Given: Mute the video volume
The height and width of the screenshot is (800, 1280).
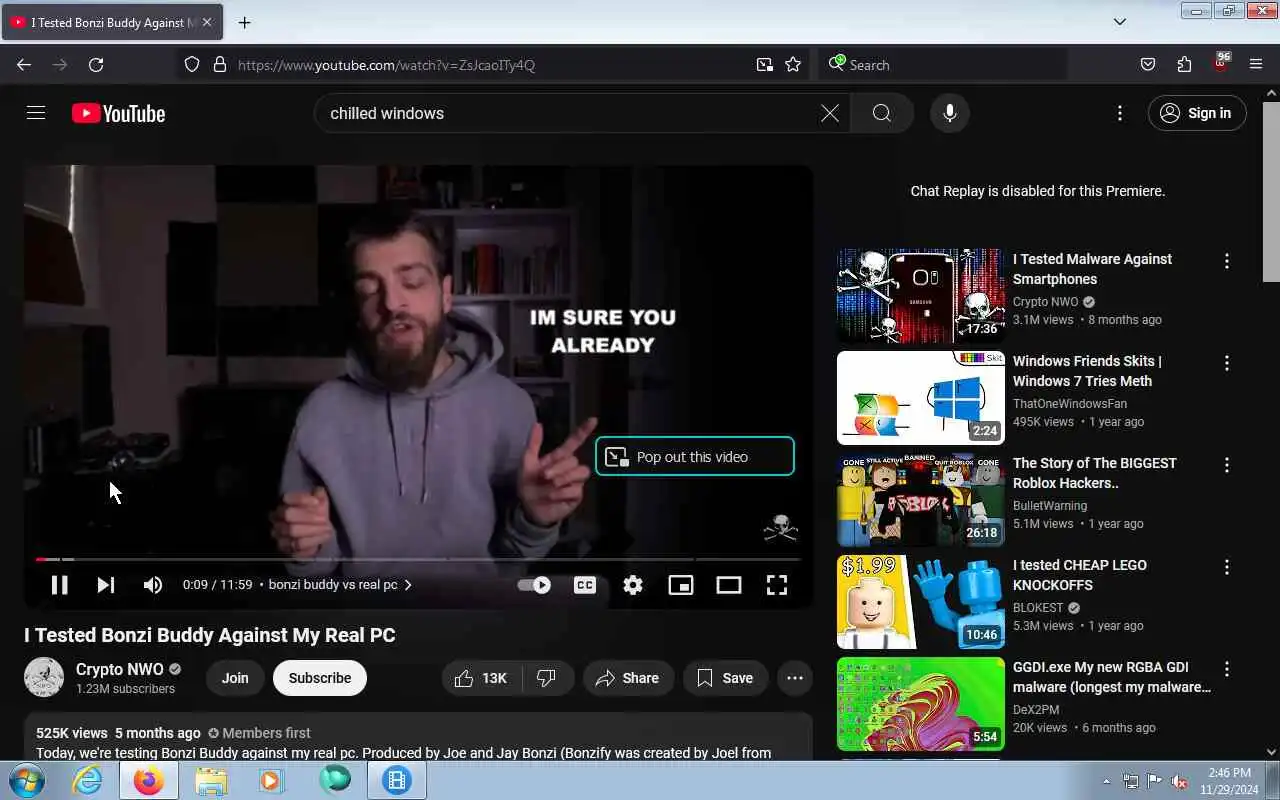Looking at the screenshot, I should tap(153, 585).
